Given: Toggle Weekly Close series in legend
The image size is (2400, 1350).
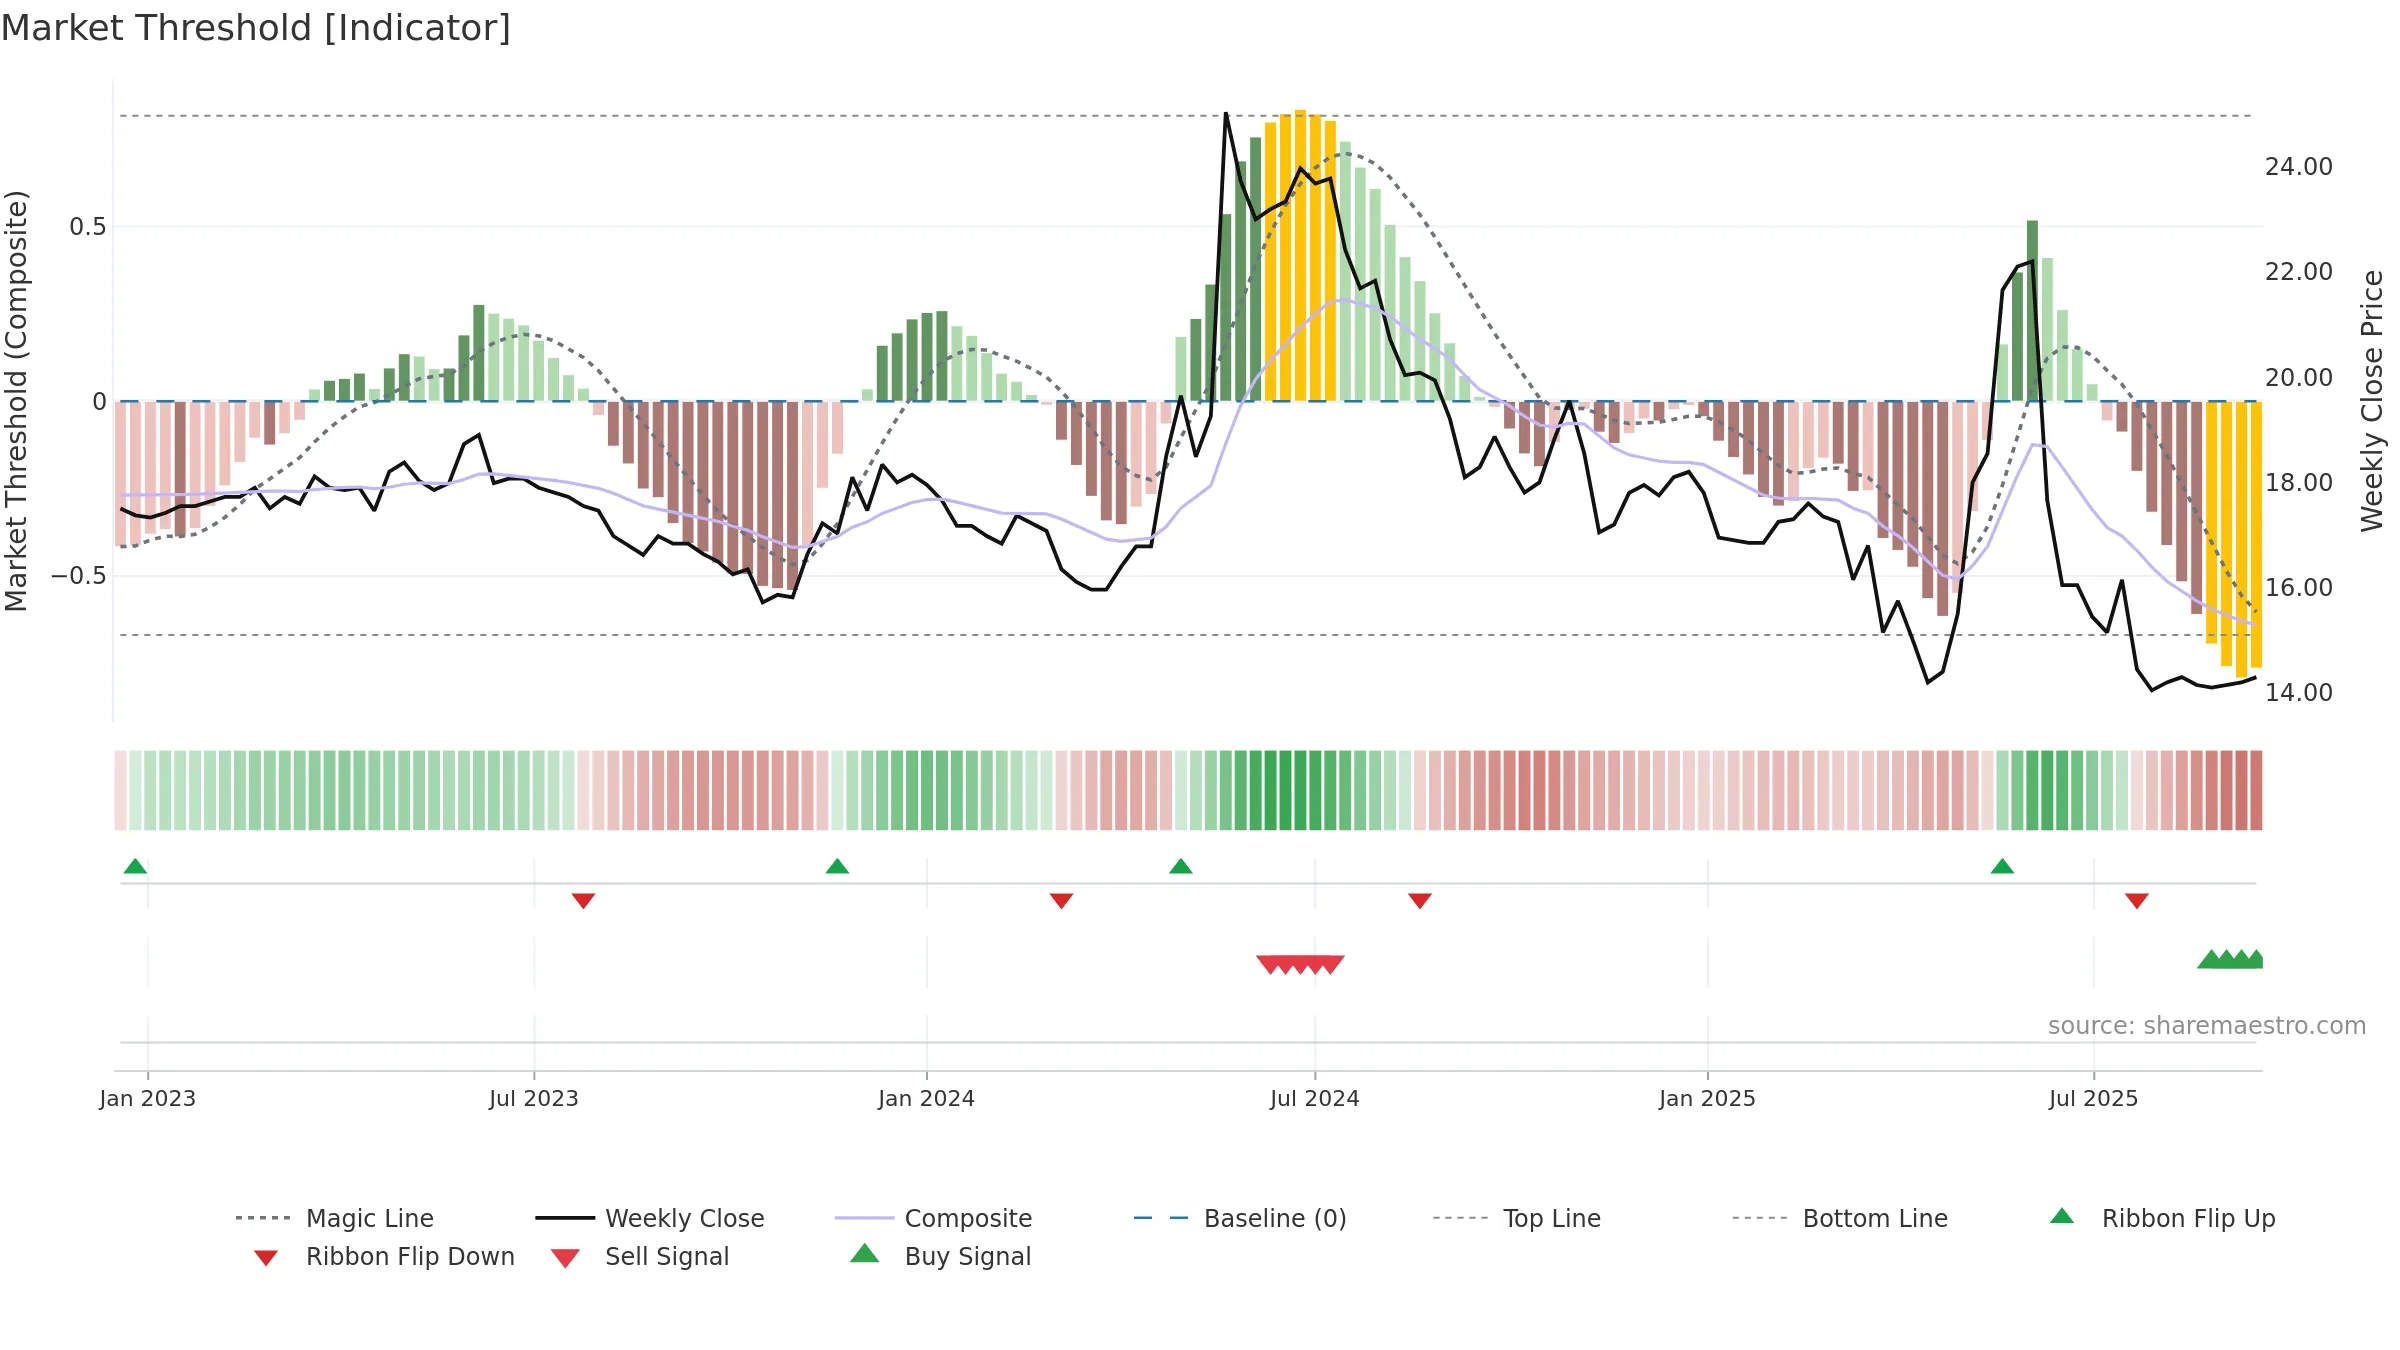Looking at the screenshot, I should (650, 1218).
